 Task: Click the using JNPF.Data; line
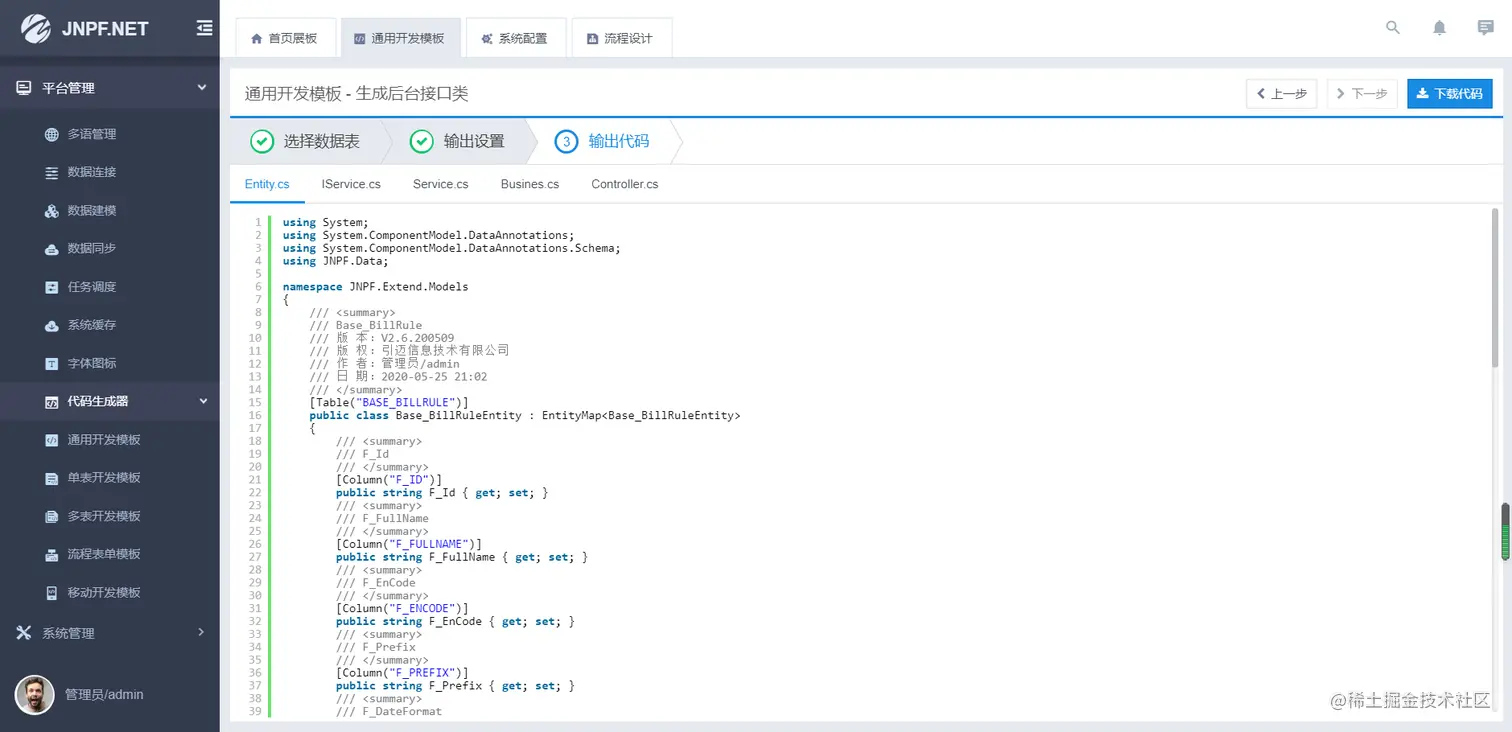(x=335, y=261)
